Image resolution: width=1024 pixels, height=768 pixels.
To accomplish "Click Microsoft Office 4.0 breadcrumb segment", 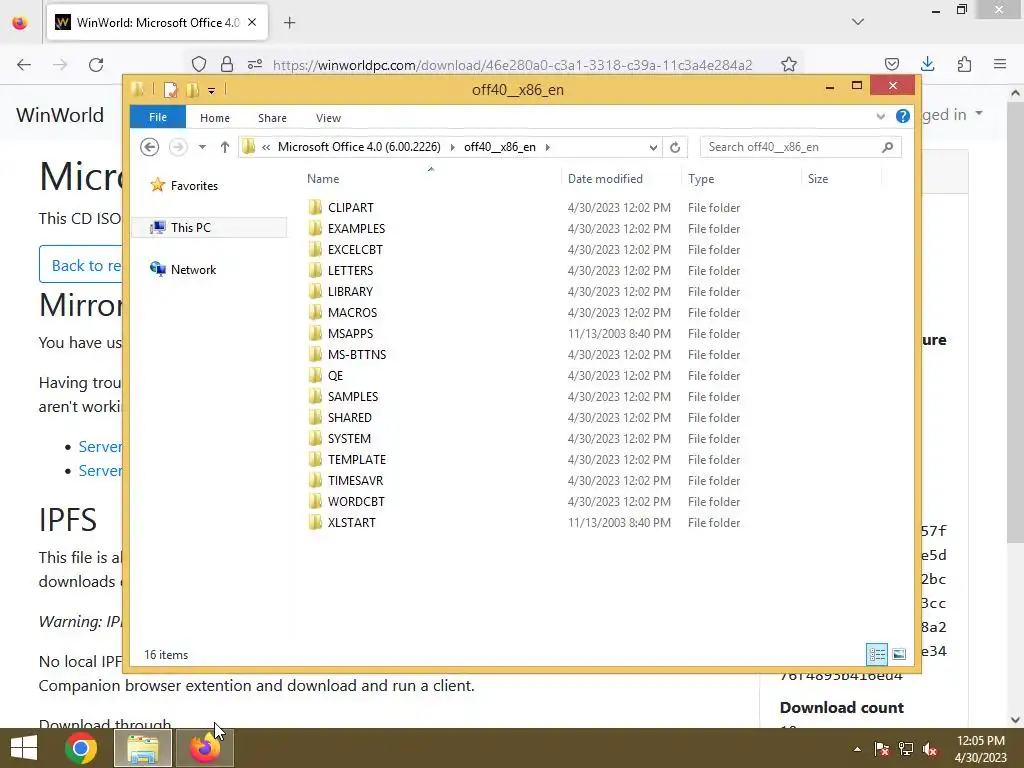I will coord(359,147).
